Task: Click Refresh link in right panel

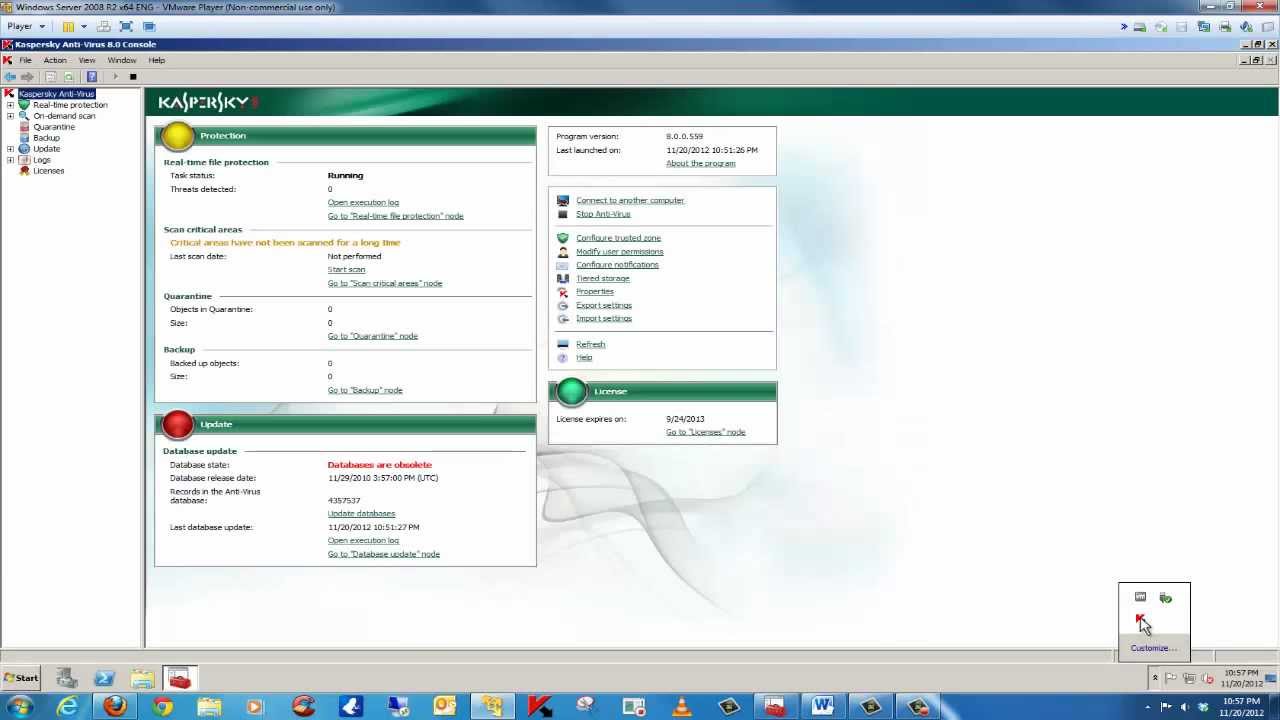Action: click(590, 345)
